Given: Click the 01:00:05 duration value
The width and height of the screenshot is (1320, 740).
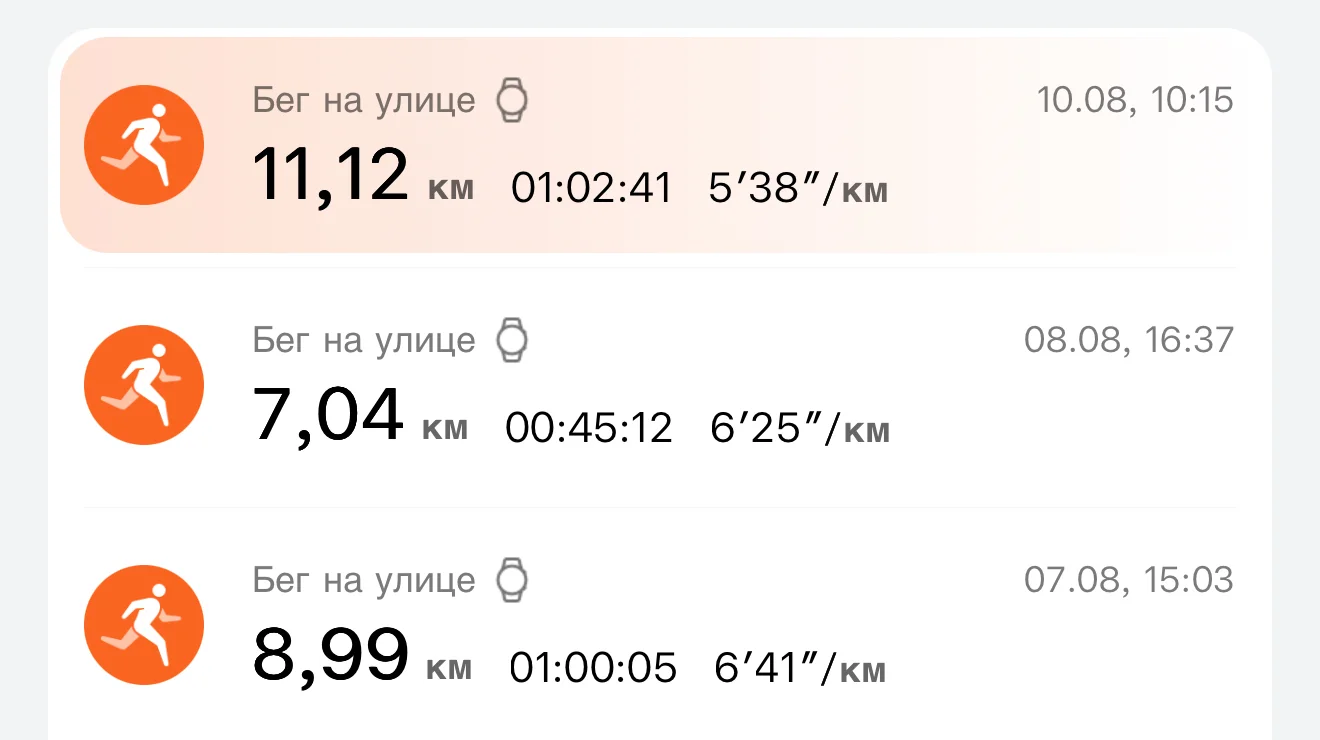Looking at the screenshot, I should 593,668.
